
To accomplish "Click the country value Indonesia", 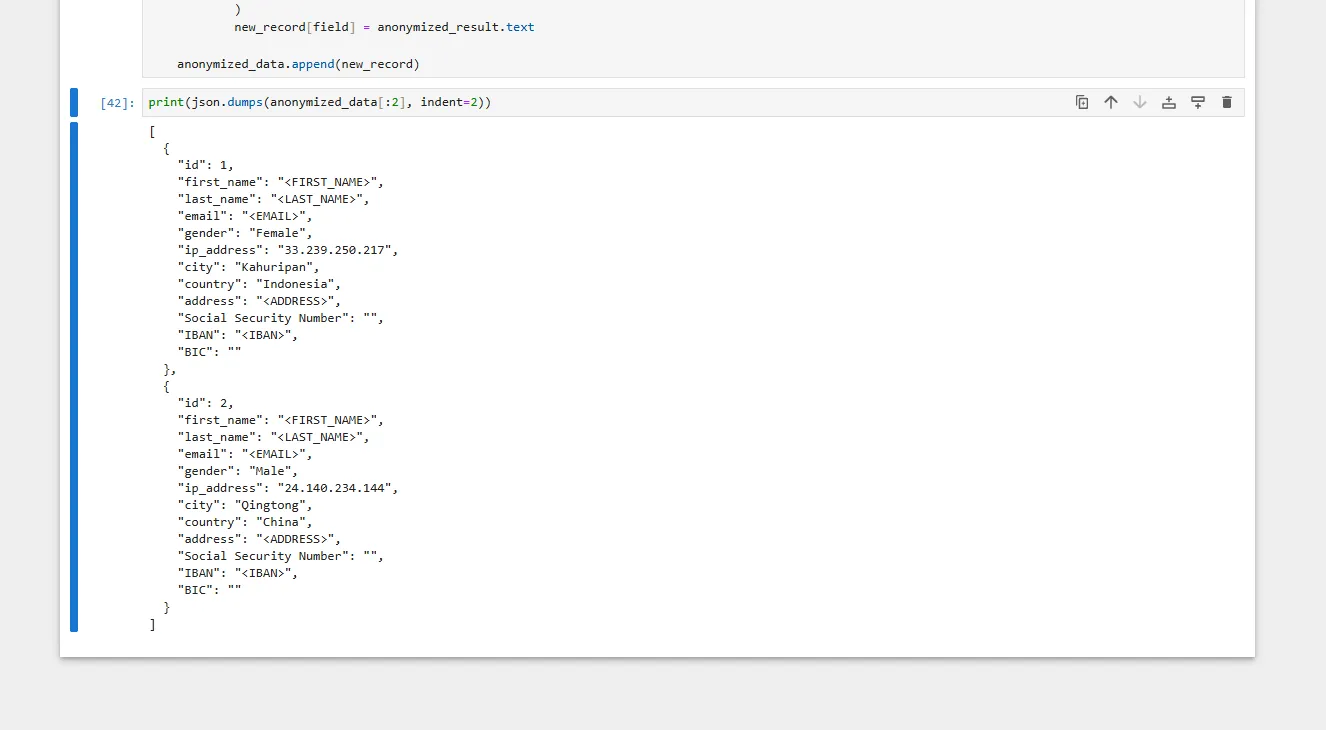I will (295, 284).
